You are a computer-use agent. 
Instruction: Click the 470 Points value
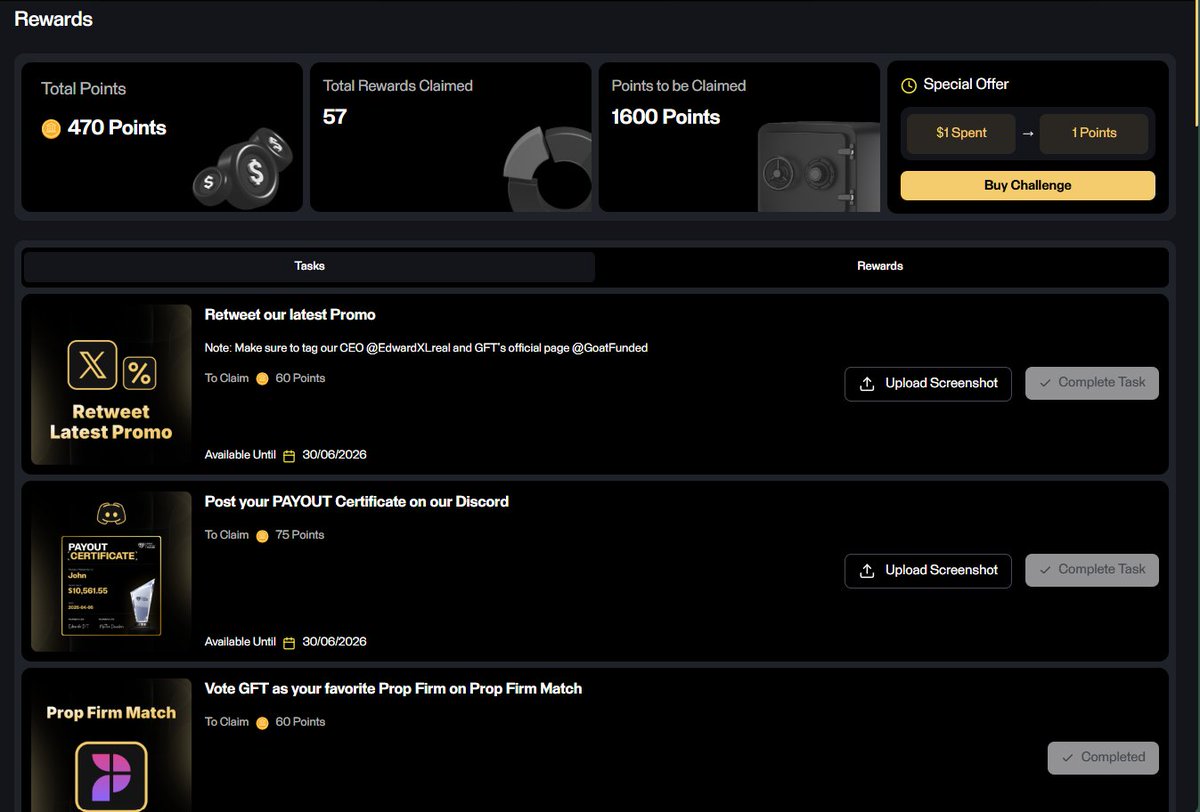(x=117, y=129)
